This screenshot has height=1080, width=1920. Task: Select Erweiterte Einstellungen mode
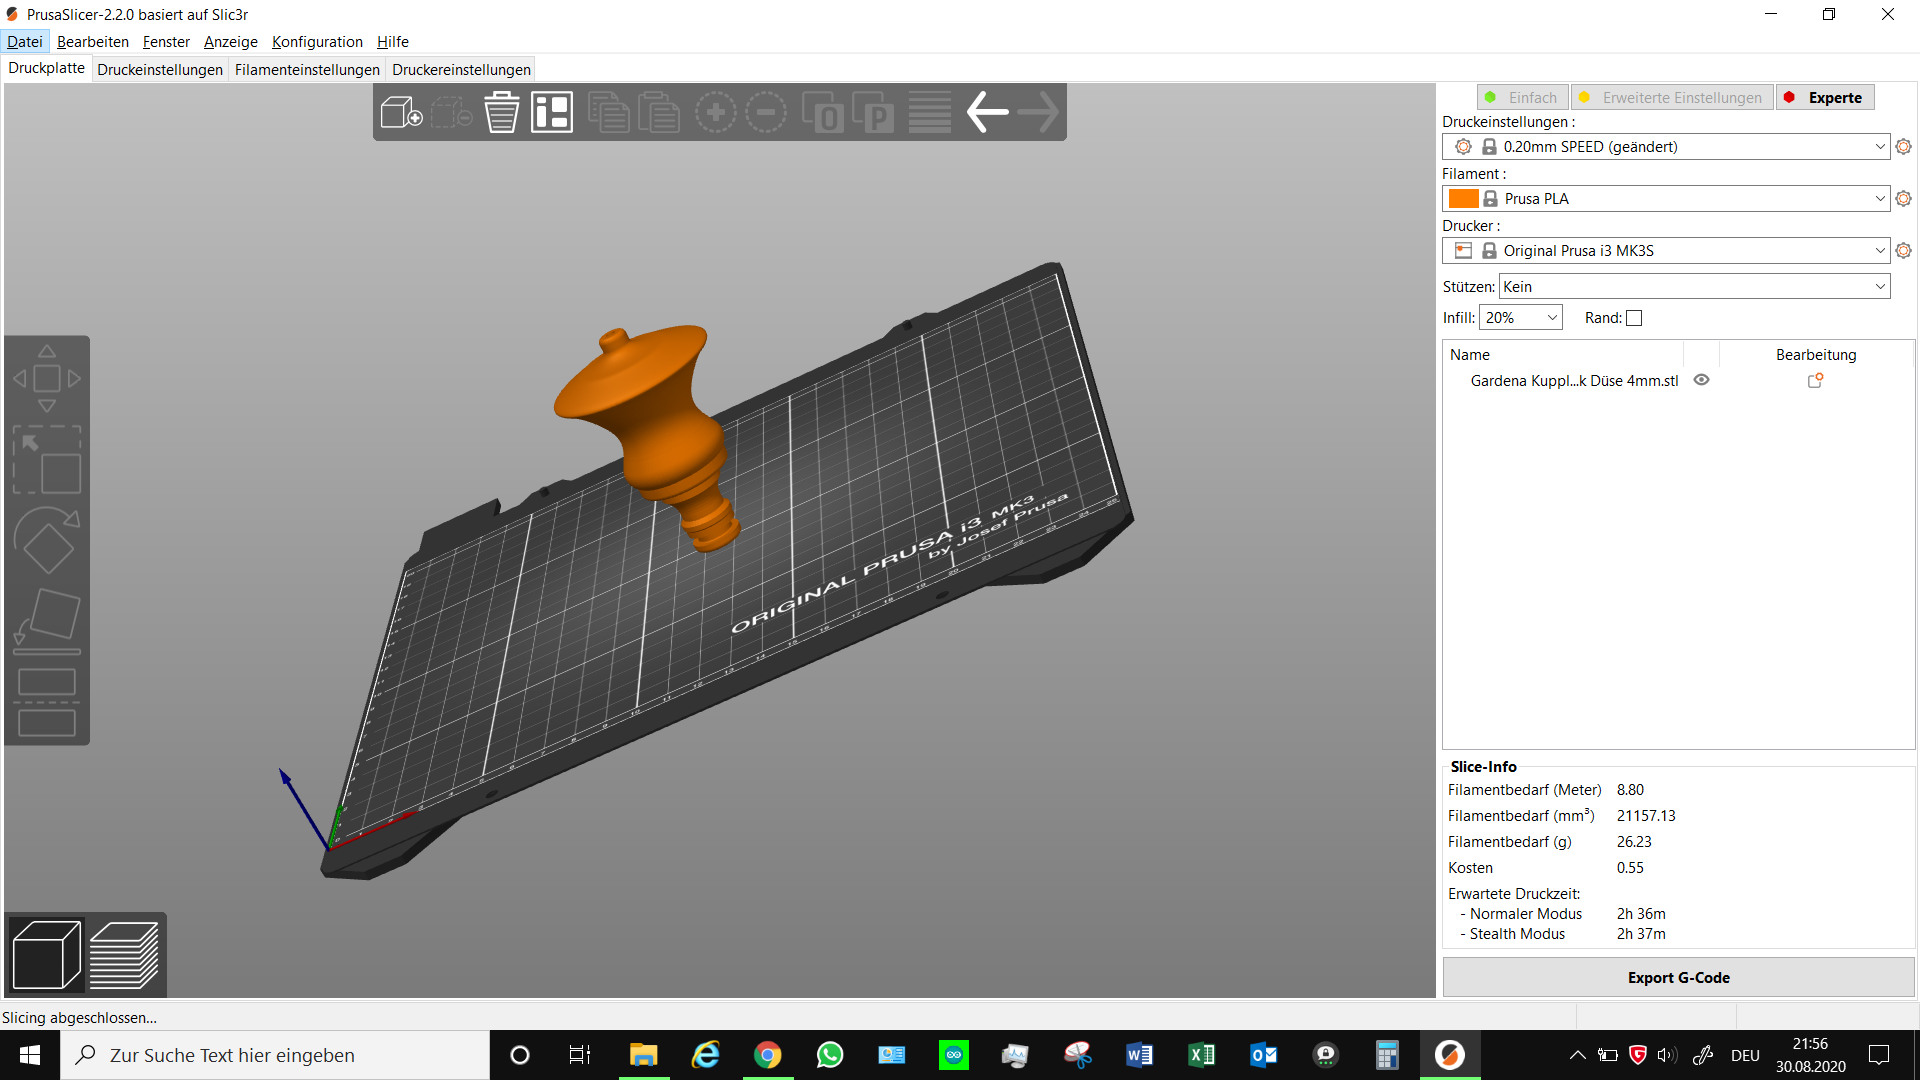pos(1672,97)
